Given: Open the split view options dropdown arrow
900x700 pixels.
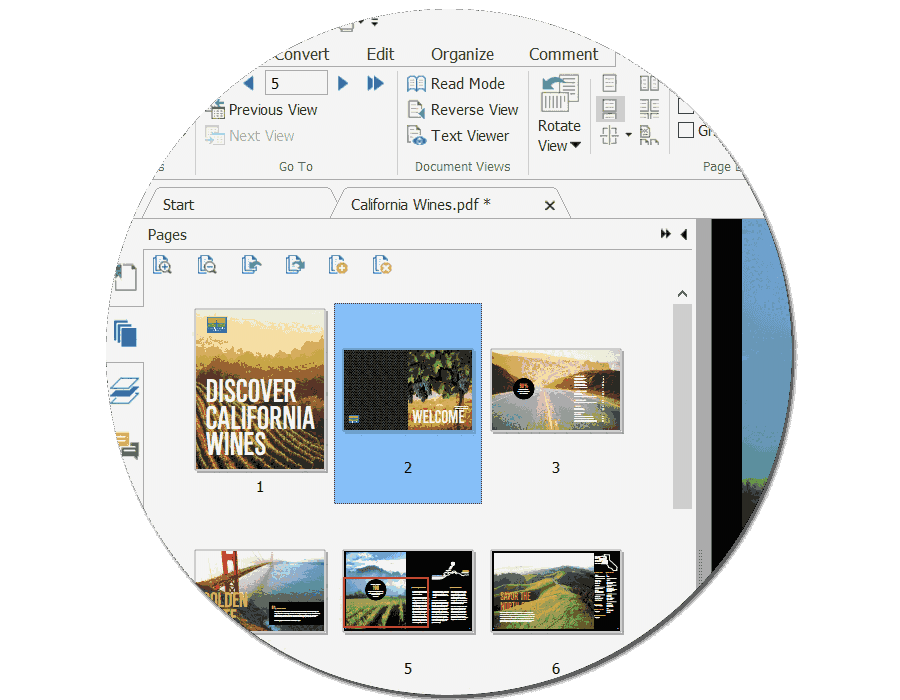Looking at the screenshot, I should coord(629,134).
